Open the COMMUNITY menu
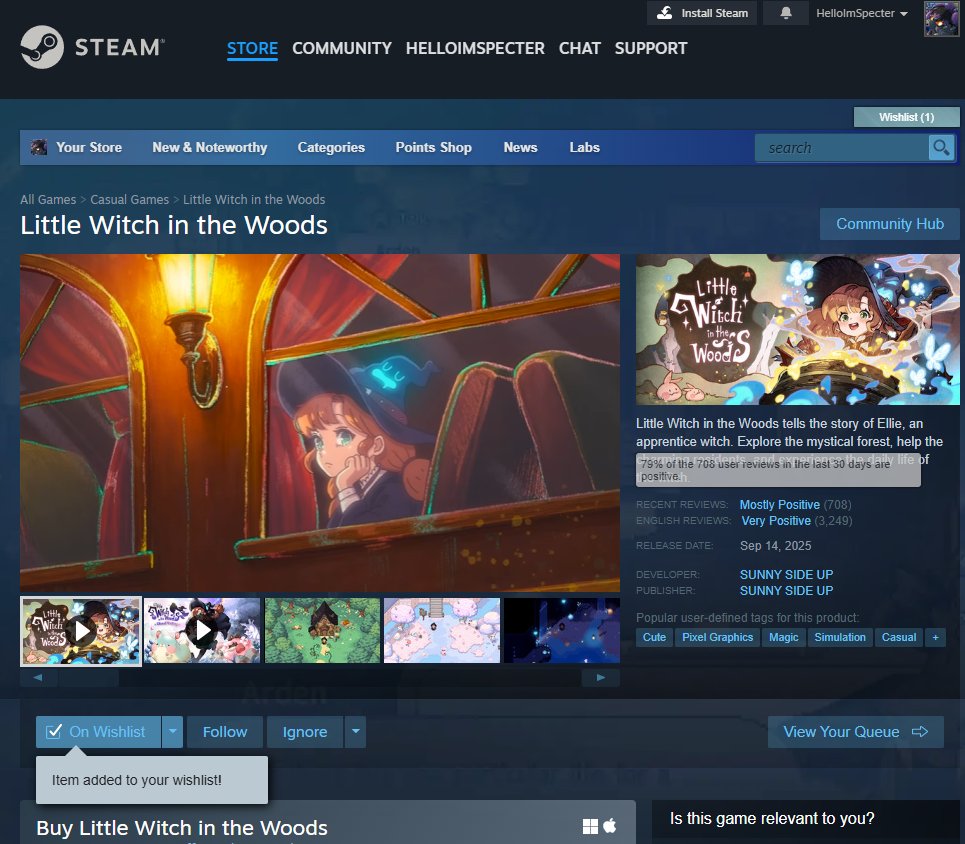The image size is (965, 844). coord(342,48)
